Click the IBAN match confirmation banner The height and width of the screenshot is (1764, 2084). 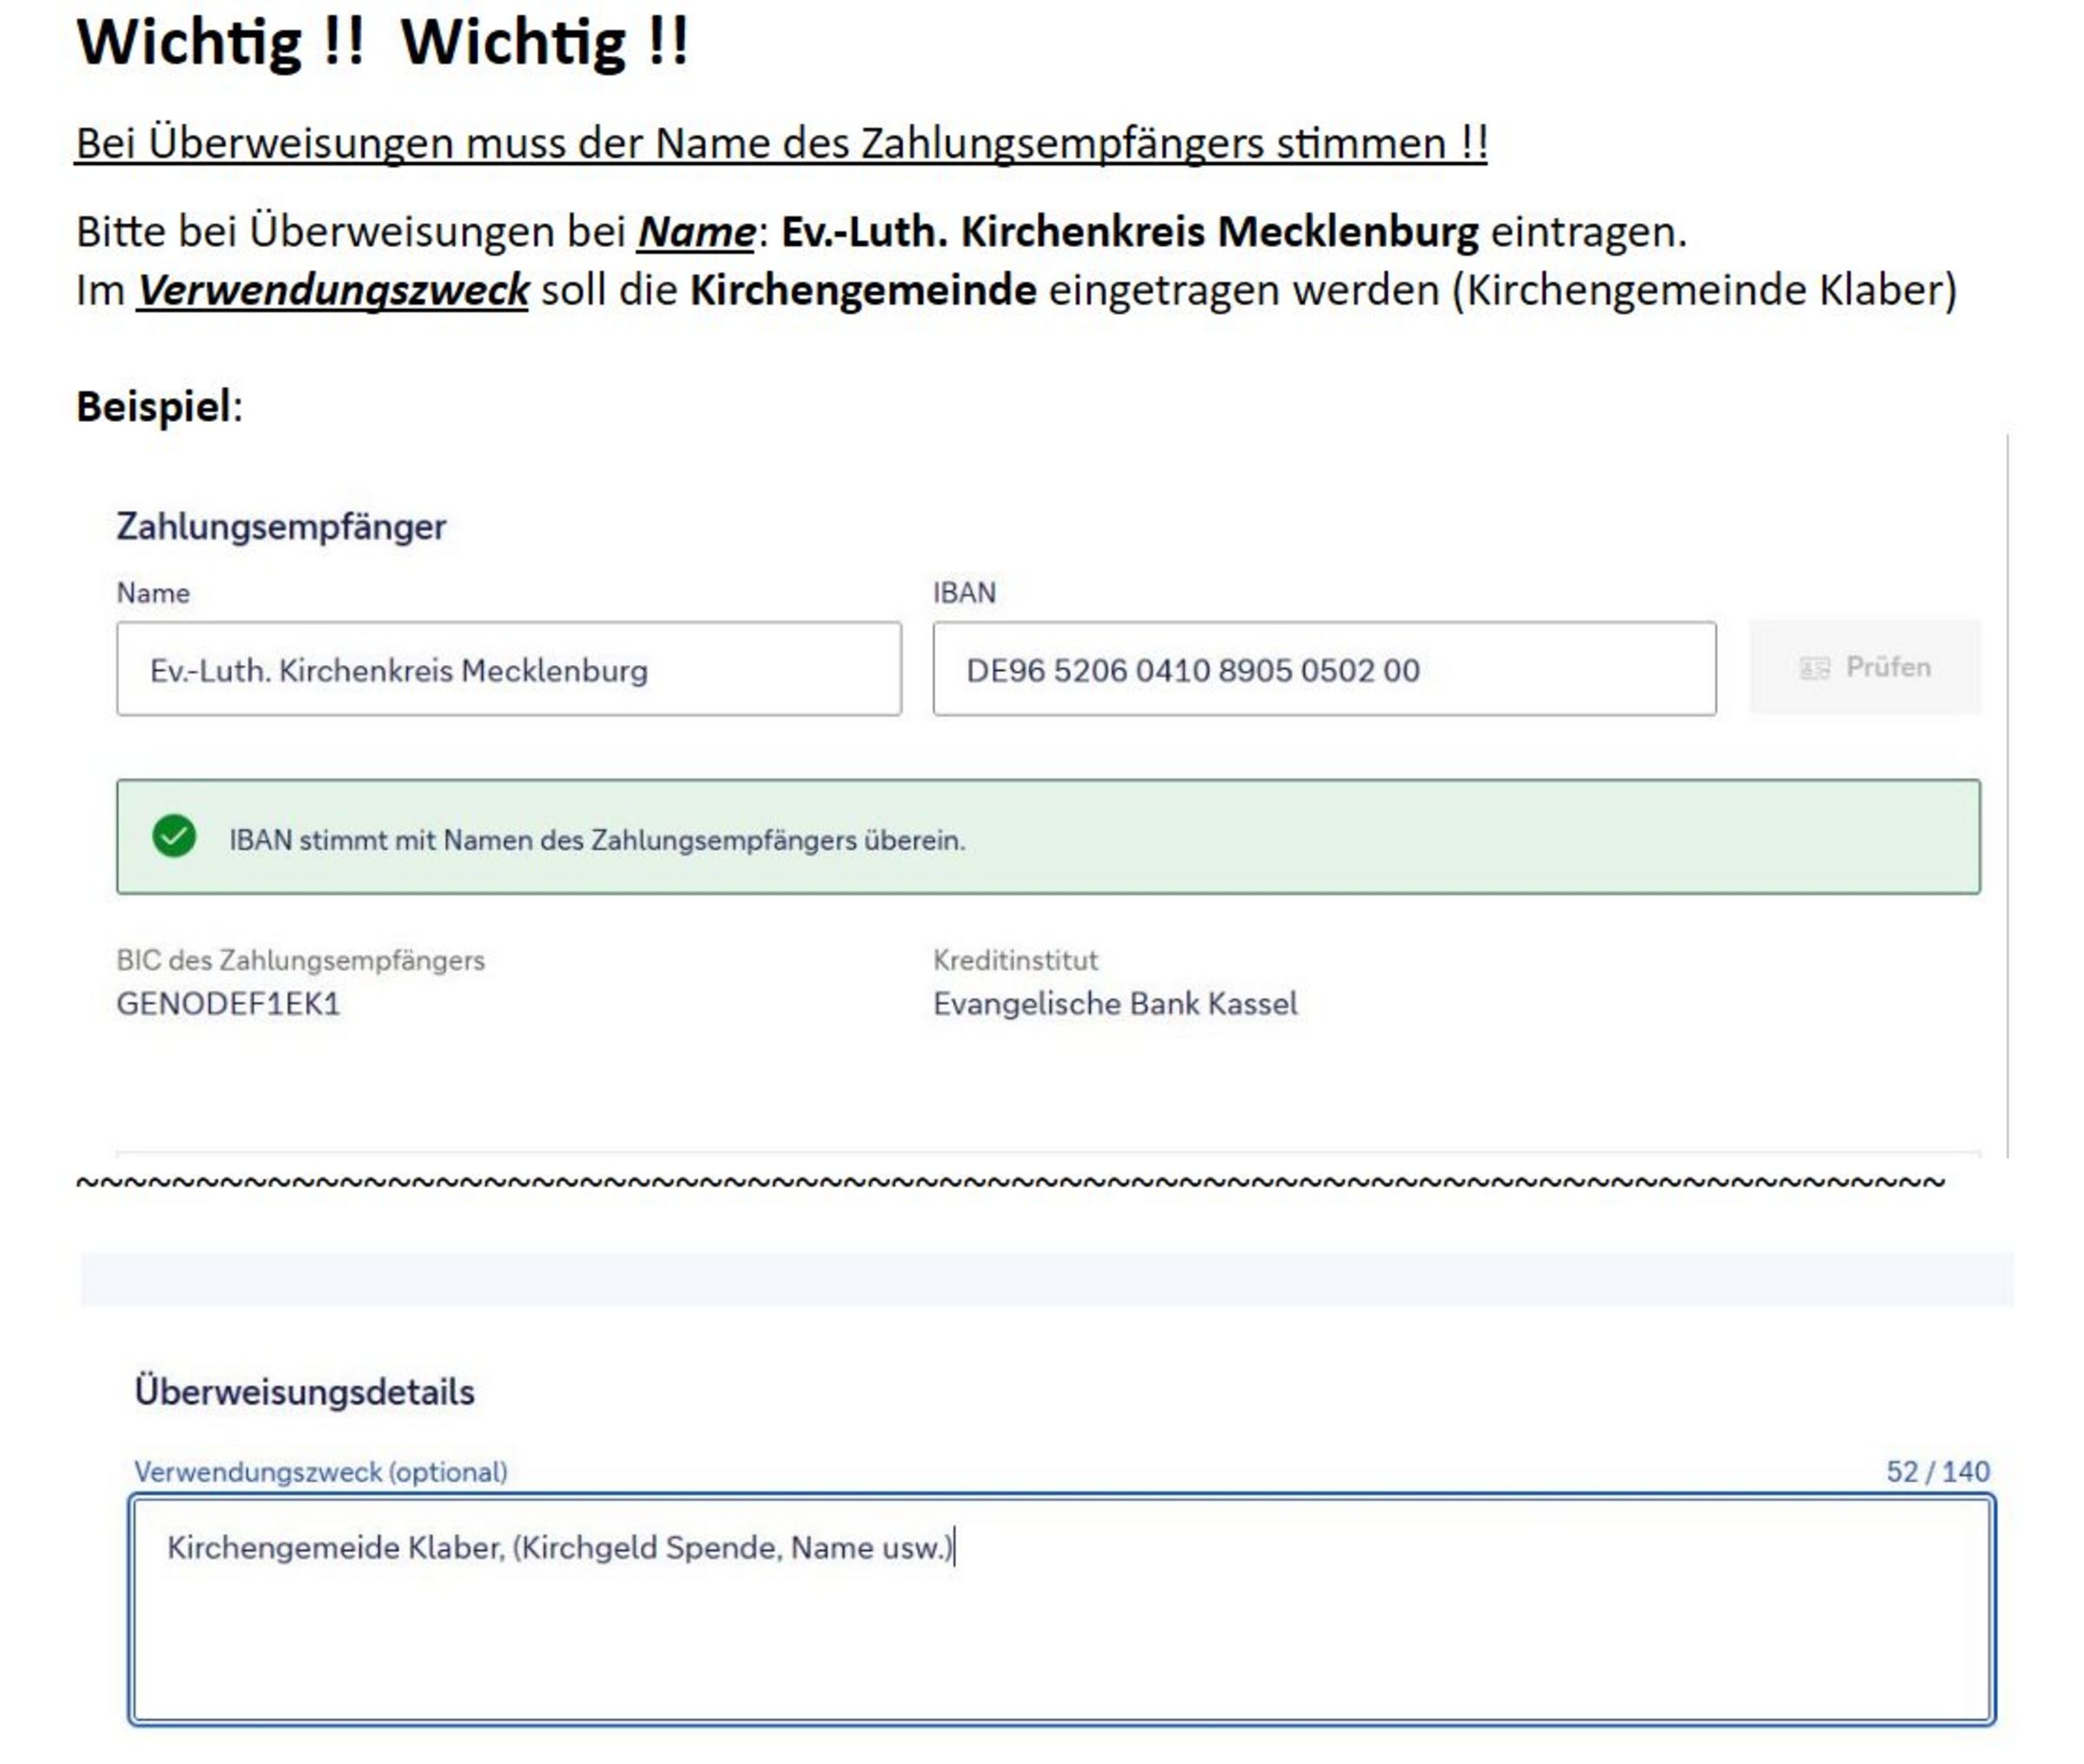click(x=1047, y=837)
